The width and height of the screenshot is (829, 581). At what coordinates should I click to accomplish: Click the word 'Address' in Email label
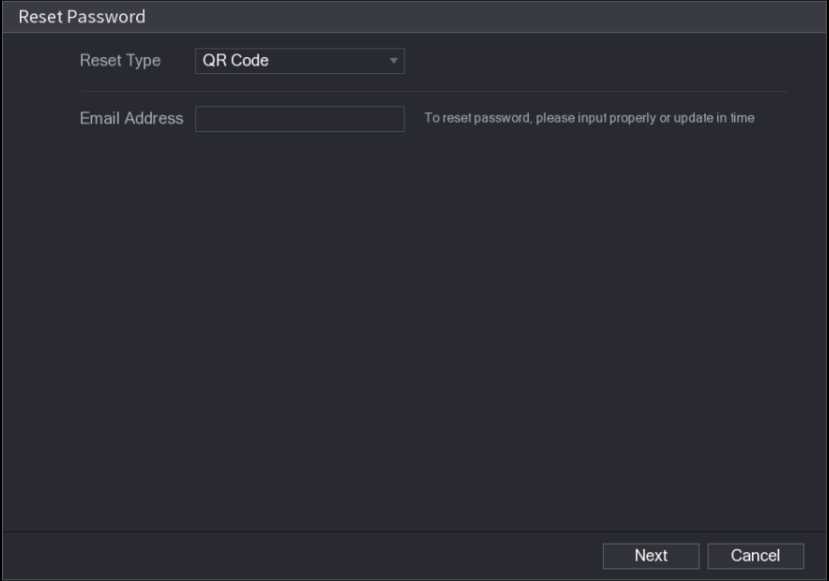[x=154, y=118]
